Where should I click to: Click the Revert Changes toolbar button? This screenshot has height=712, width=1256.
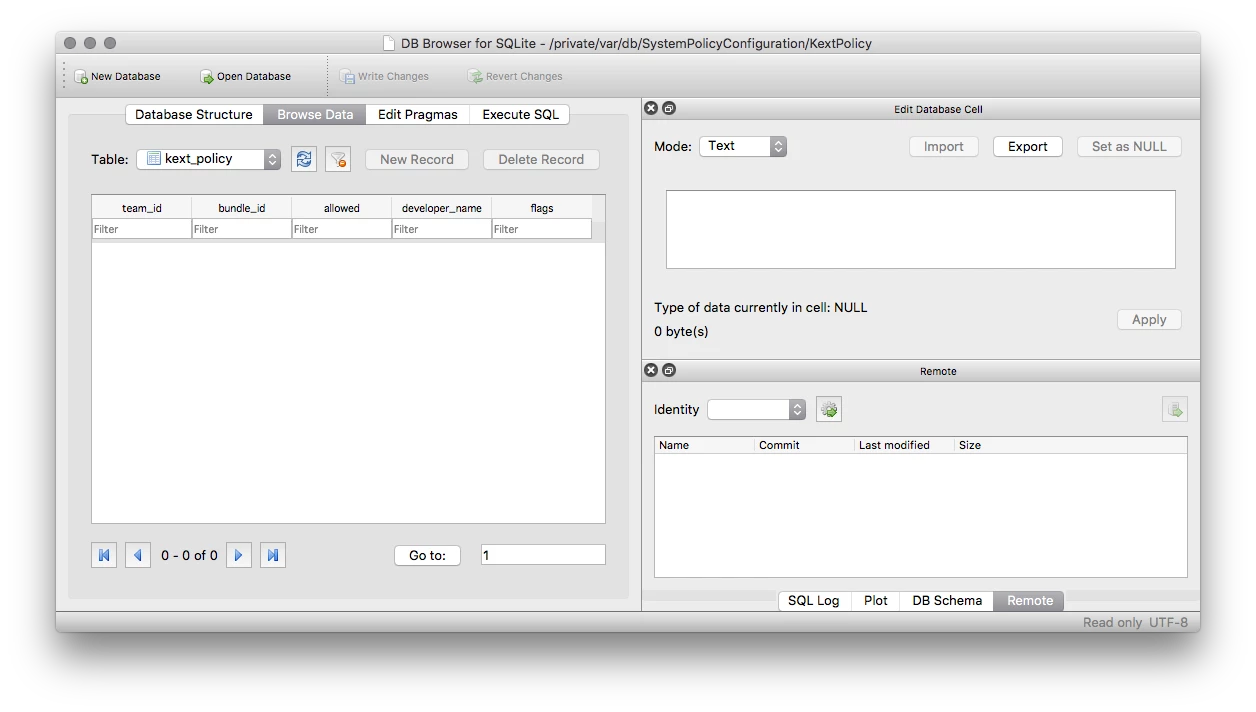coord(515,76)
